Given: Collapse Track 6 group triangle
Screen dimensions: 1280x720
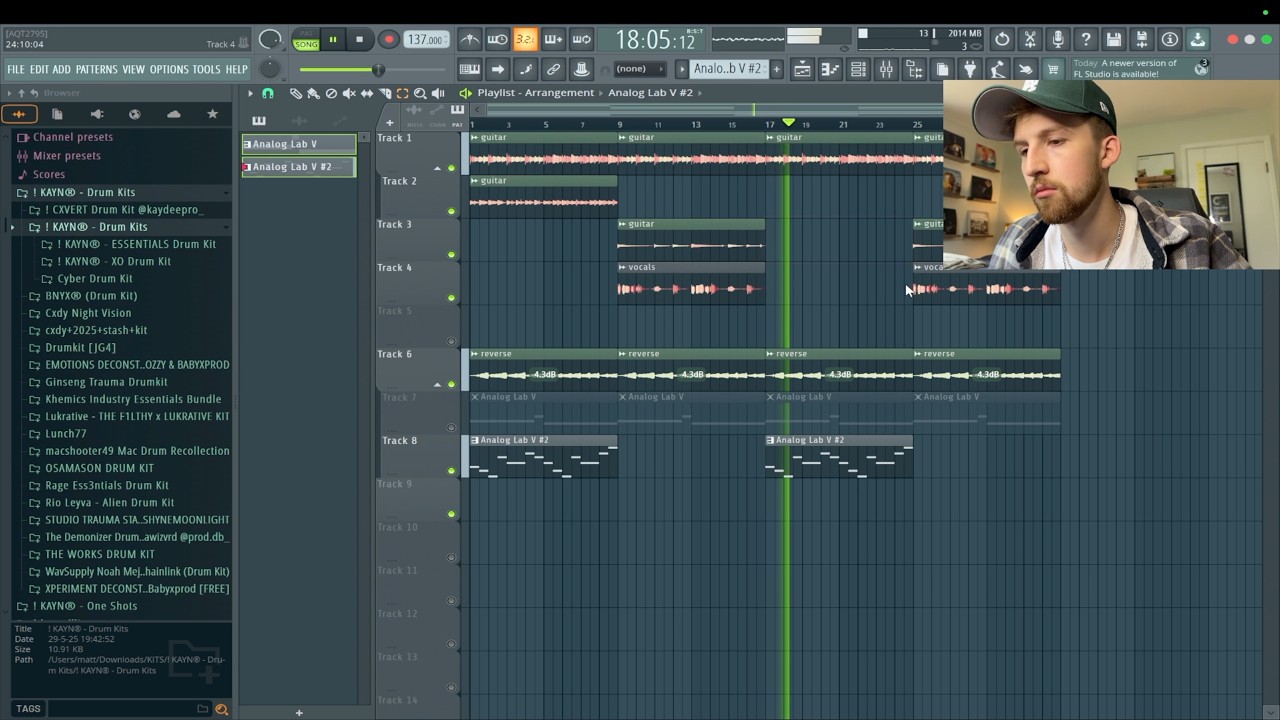Looking at the screenshot, I should point(437,384).
